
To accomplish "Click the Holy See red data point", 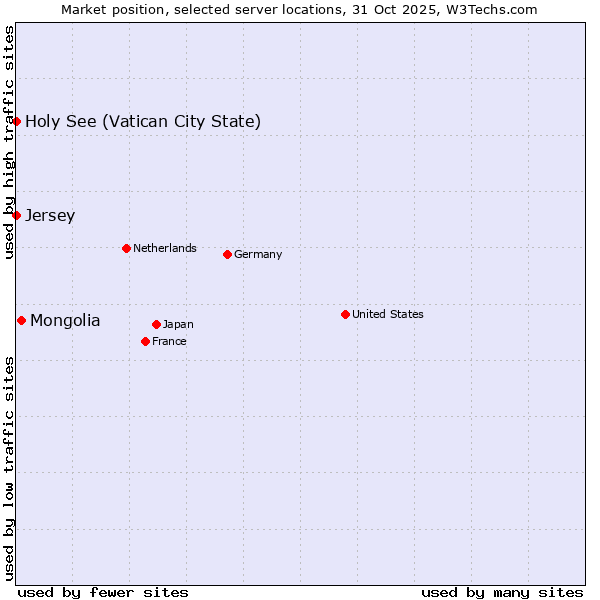I will tap(16, 121).
